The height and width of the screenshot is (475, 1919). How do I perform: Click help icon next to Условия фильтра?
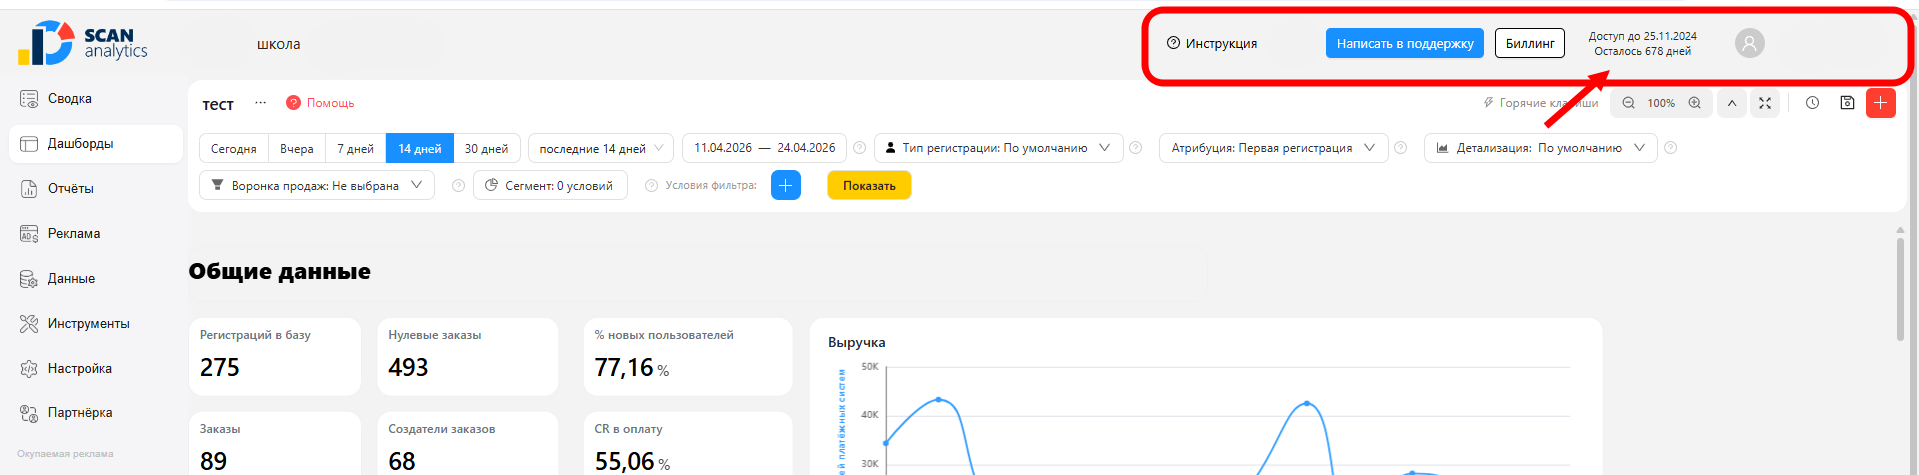[x=651, y=186]
